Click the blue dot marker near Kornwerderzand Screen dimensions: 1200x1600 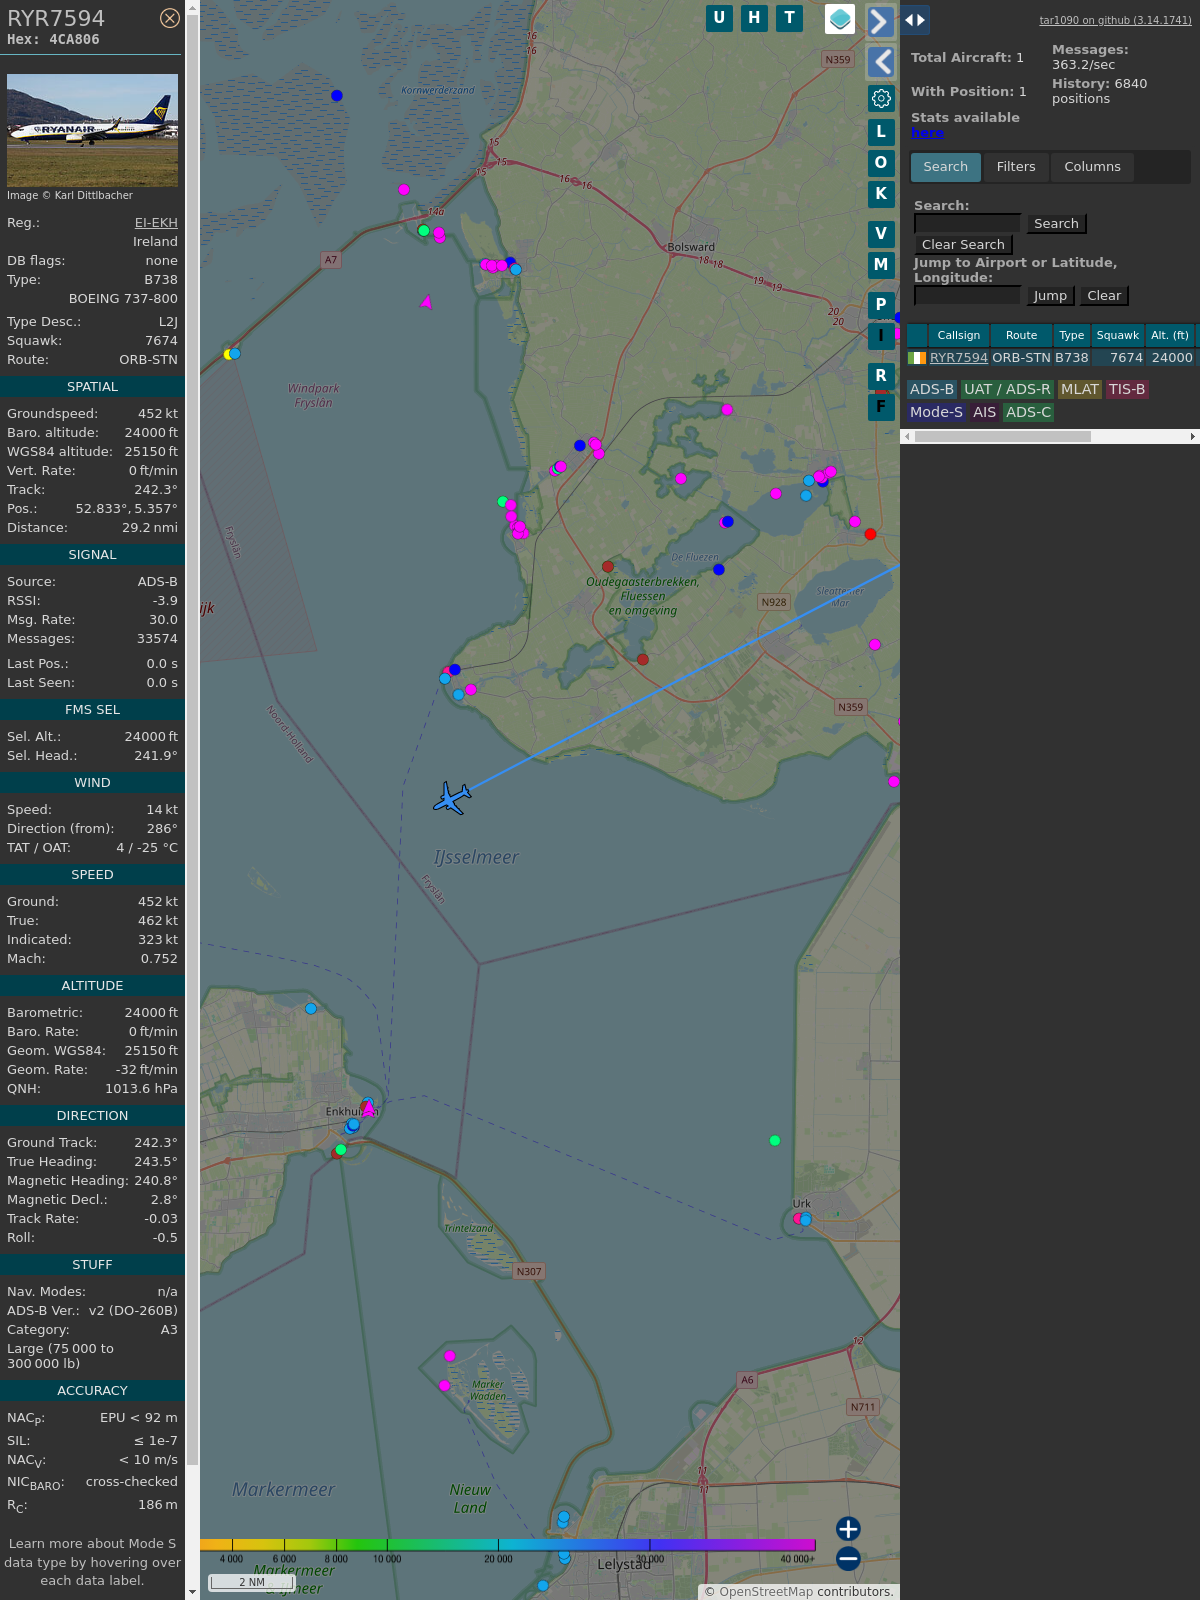tap(337, 96)
